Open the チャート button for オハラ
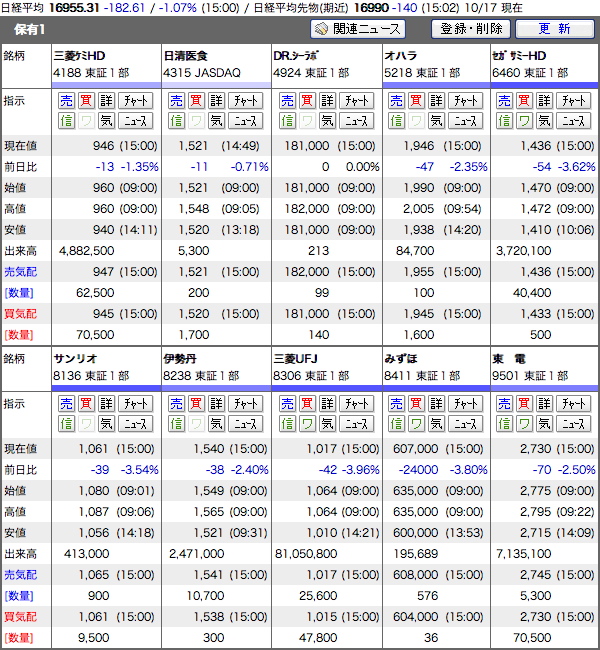The height and width of the screenshot is (650, 600). click(464, 100)
